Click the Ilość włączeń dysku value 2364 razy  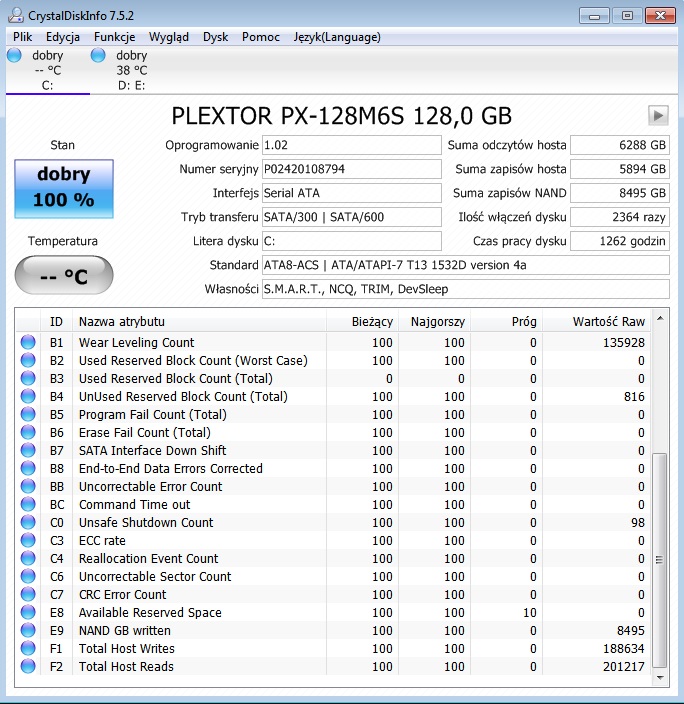pos(620,217)
